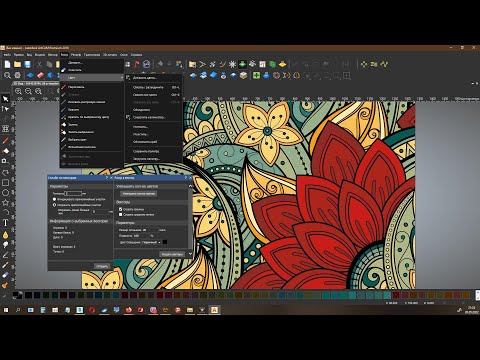Close the left spline vectors dialog
This screenshot has width=480, height=360.
click(x=111, y=178)
